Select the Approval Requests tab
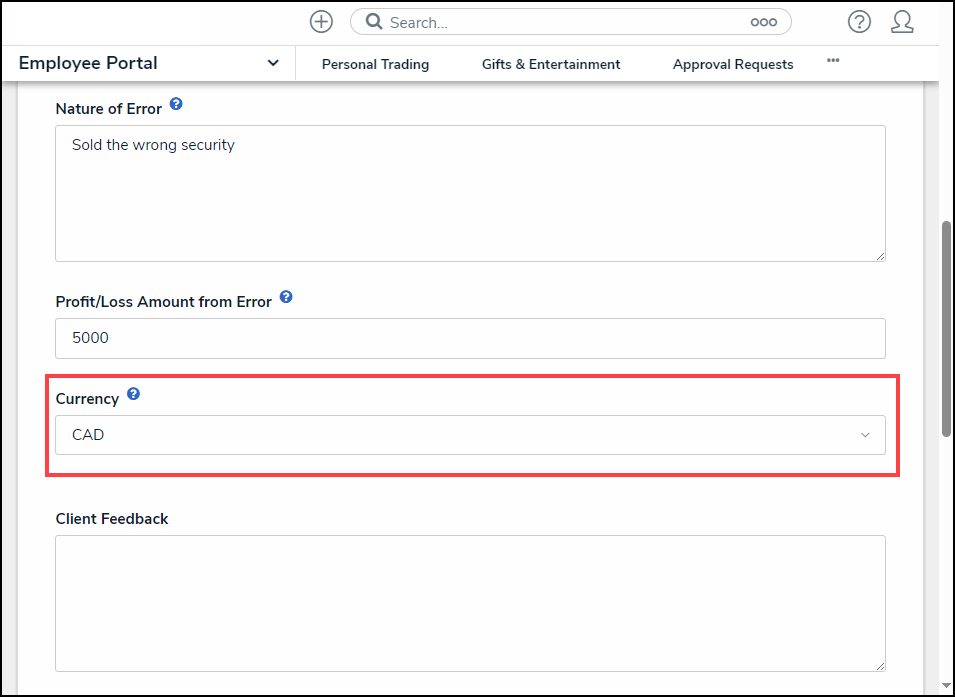Image resolution: width=955 pixels, height=697 pixels. tap(733, 64)
